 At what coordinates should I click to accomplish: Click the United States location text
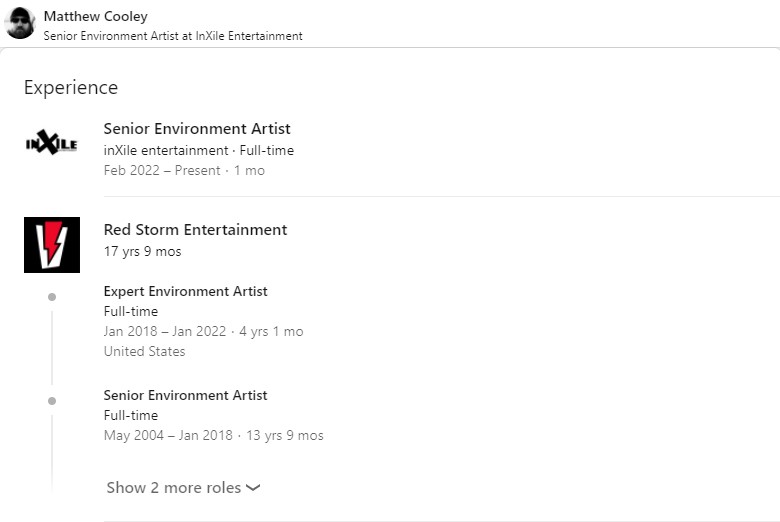(144, 351)
